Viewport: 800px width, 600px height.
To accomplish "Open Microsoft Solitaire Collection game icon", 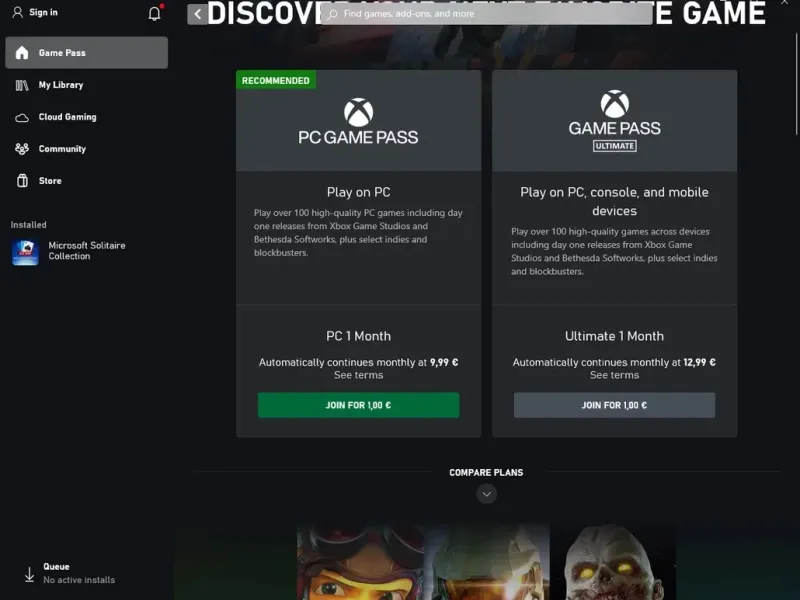I will click(x=25, y=252).
